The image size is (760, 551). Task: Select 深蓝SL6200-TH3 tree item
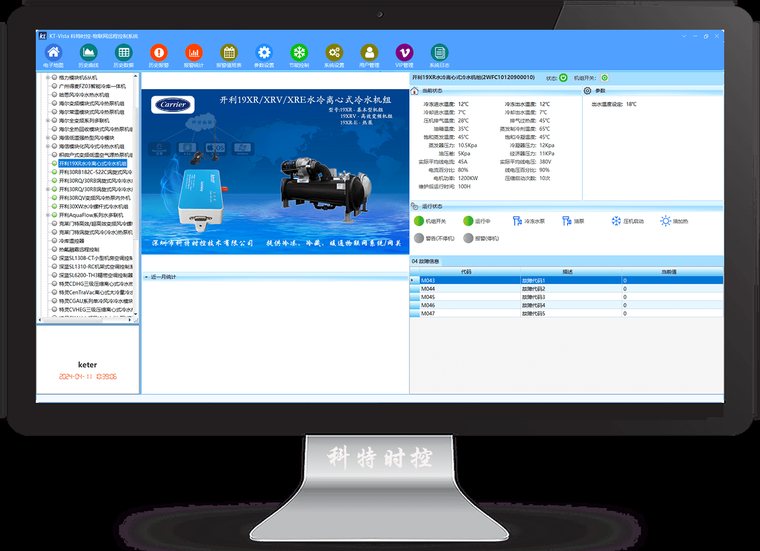click(95, 275)
